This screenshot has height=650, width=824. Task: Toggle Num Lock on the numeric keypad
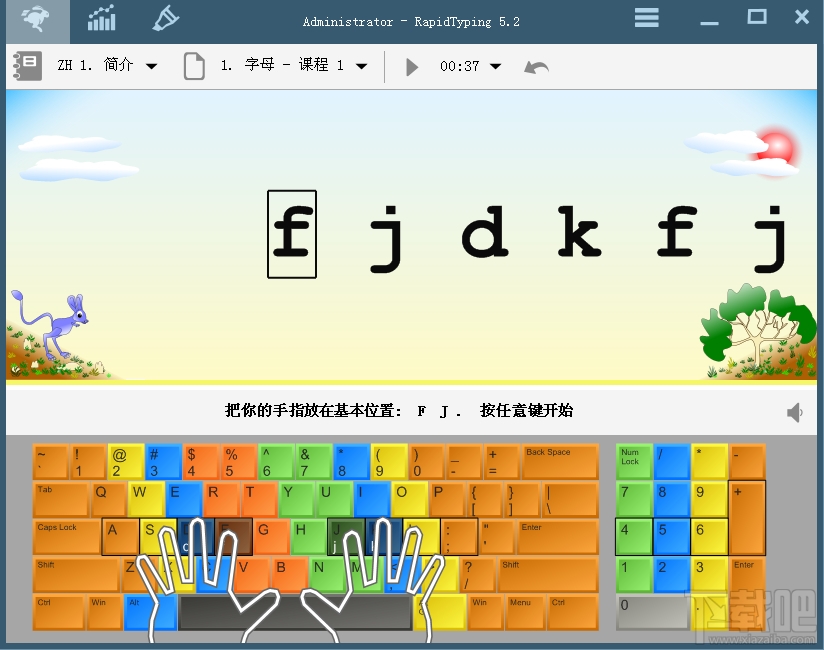point(633,460)
